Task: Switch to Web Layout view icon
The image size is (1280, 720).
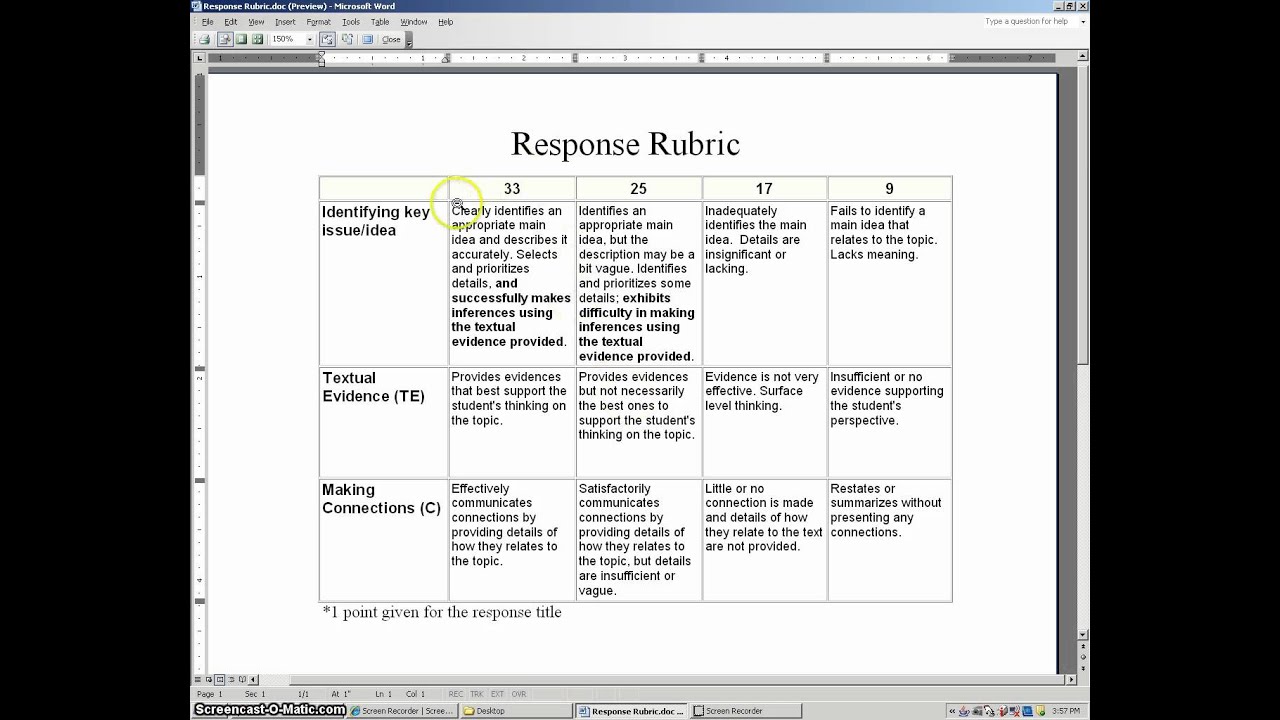Action: [210, 680]
